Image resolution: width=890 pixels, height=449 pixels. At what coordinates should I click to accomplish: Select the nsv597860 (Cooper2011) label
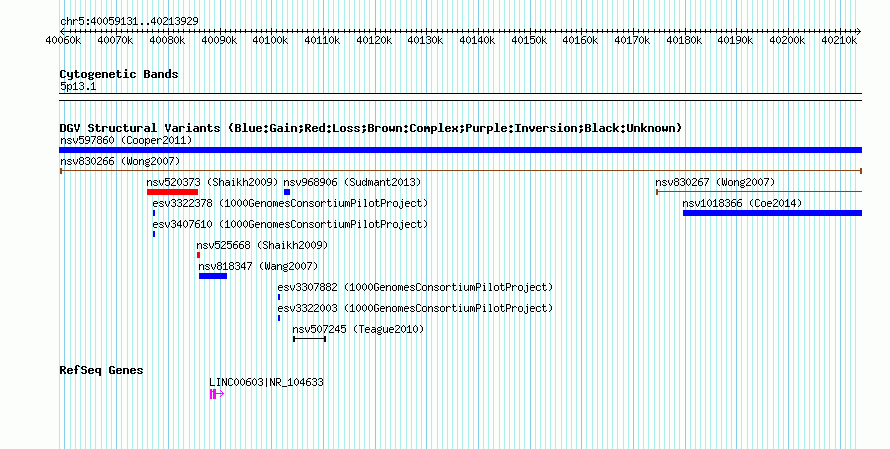[126, 140]
